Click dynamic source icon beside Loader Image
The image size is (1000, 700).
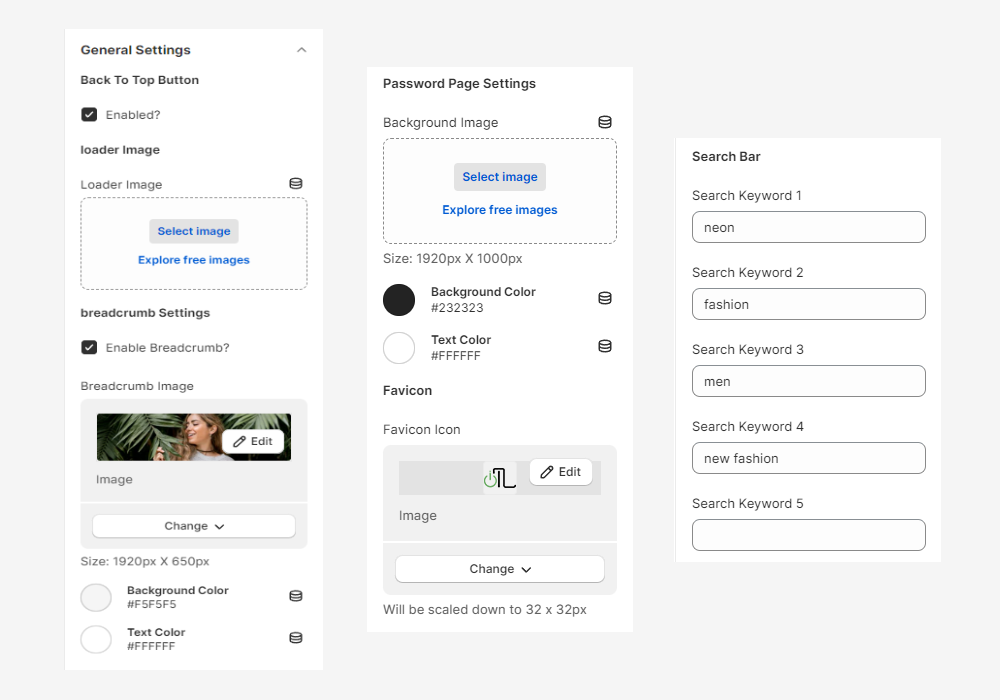click(x=296, y=184)
